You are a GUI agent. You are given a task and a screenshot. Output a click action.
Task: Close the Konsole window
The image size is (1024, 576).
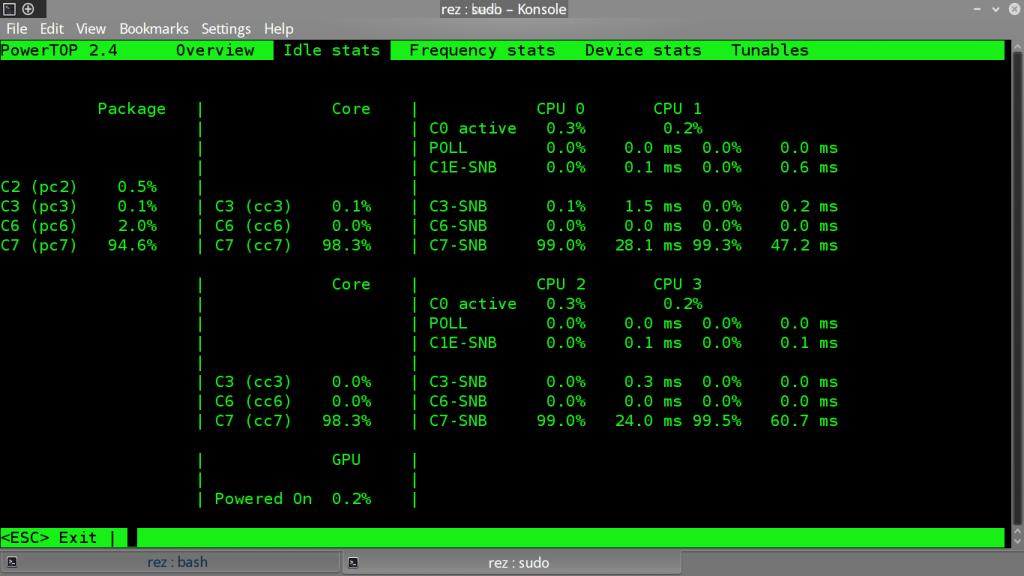click(1012, 9)
